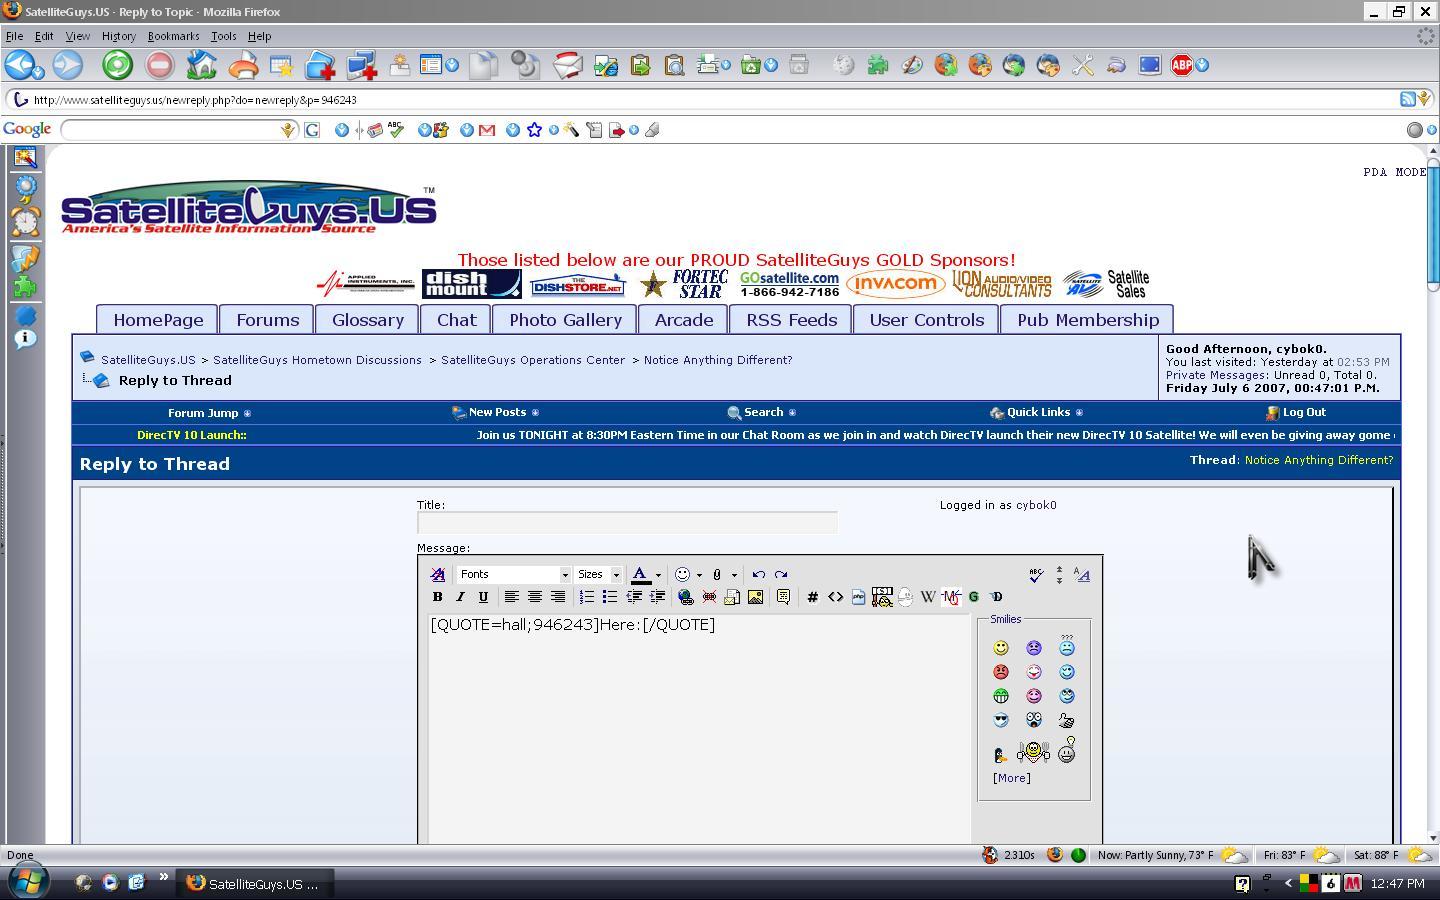1440x900 pixels.
Task: Insert image using picture icon
Action: [755, 597]
